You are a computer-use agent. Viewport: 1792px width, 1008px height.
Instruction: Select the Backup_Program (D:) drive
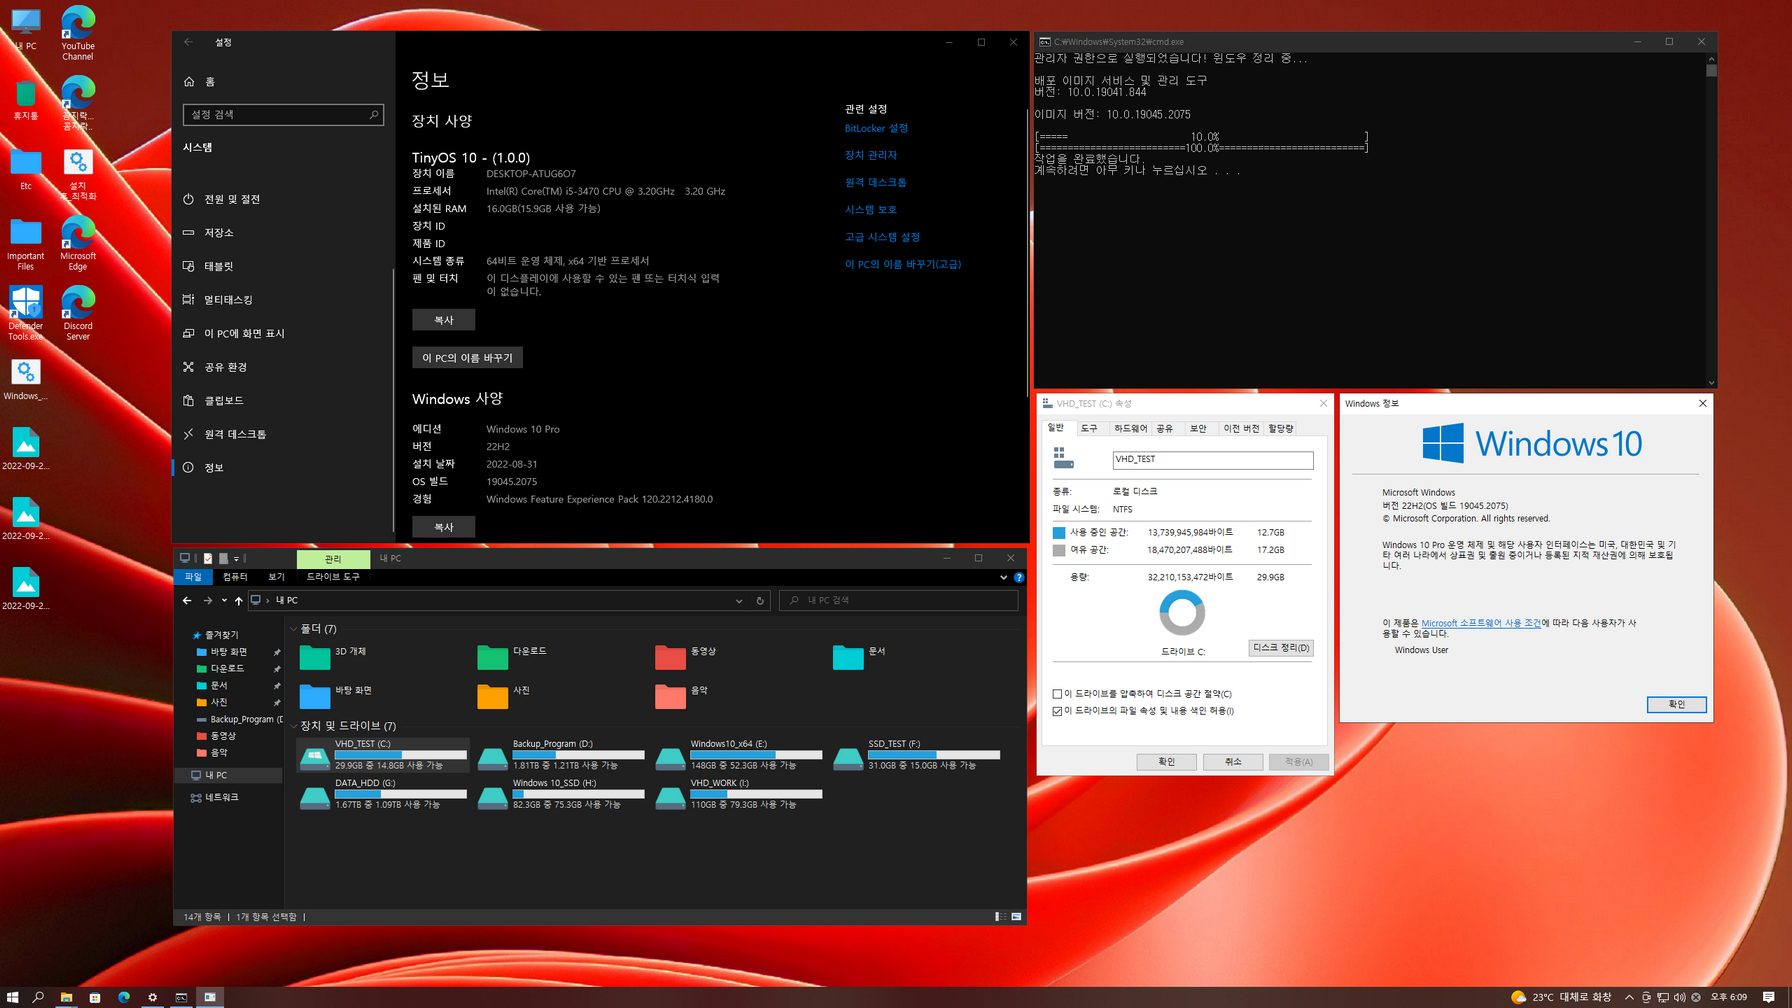coord(561,755)
